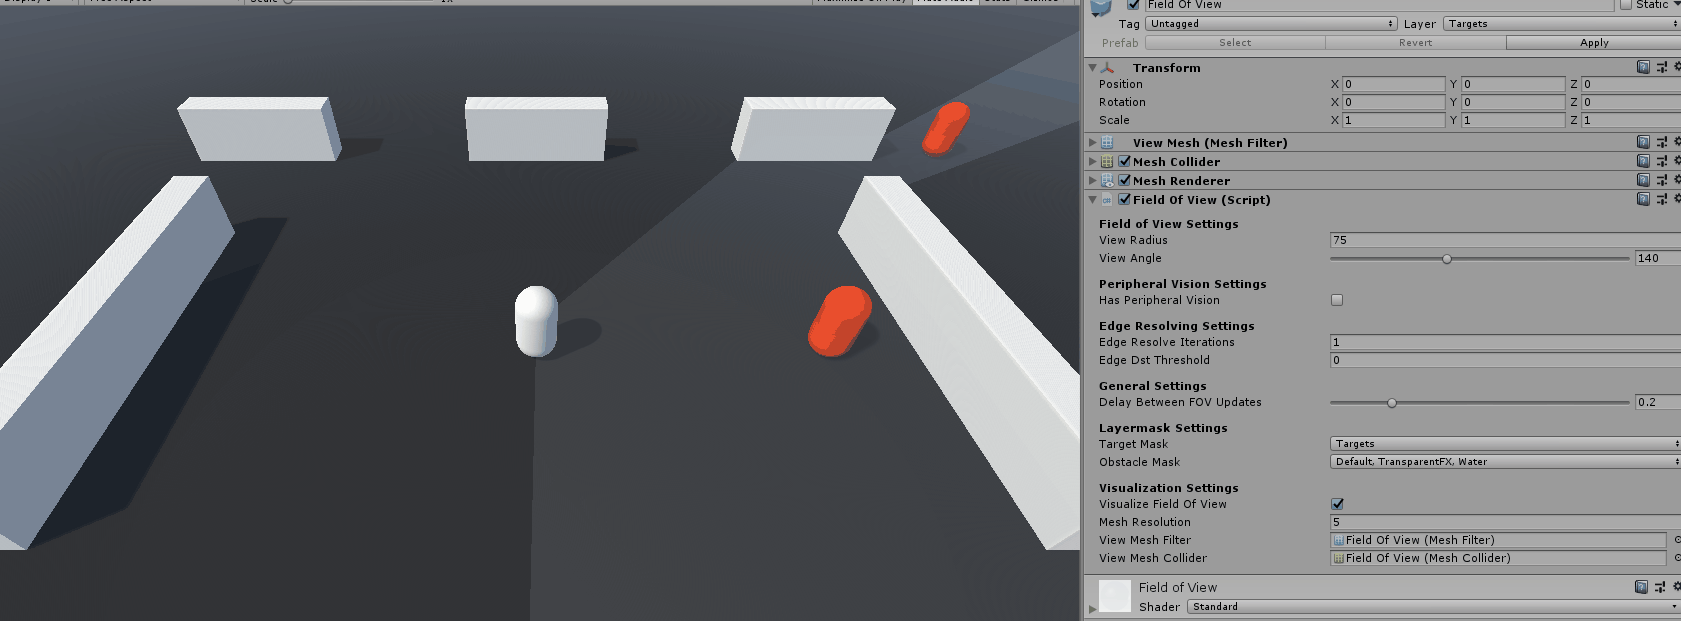Click the Scale X field
Viewport: 1681px width, 621px height.
(1393, 120)
